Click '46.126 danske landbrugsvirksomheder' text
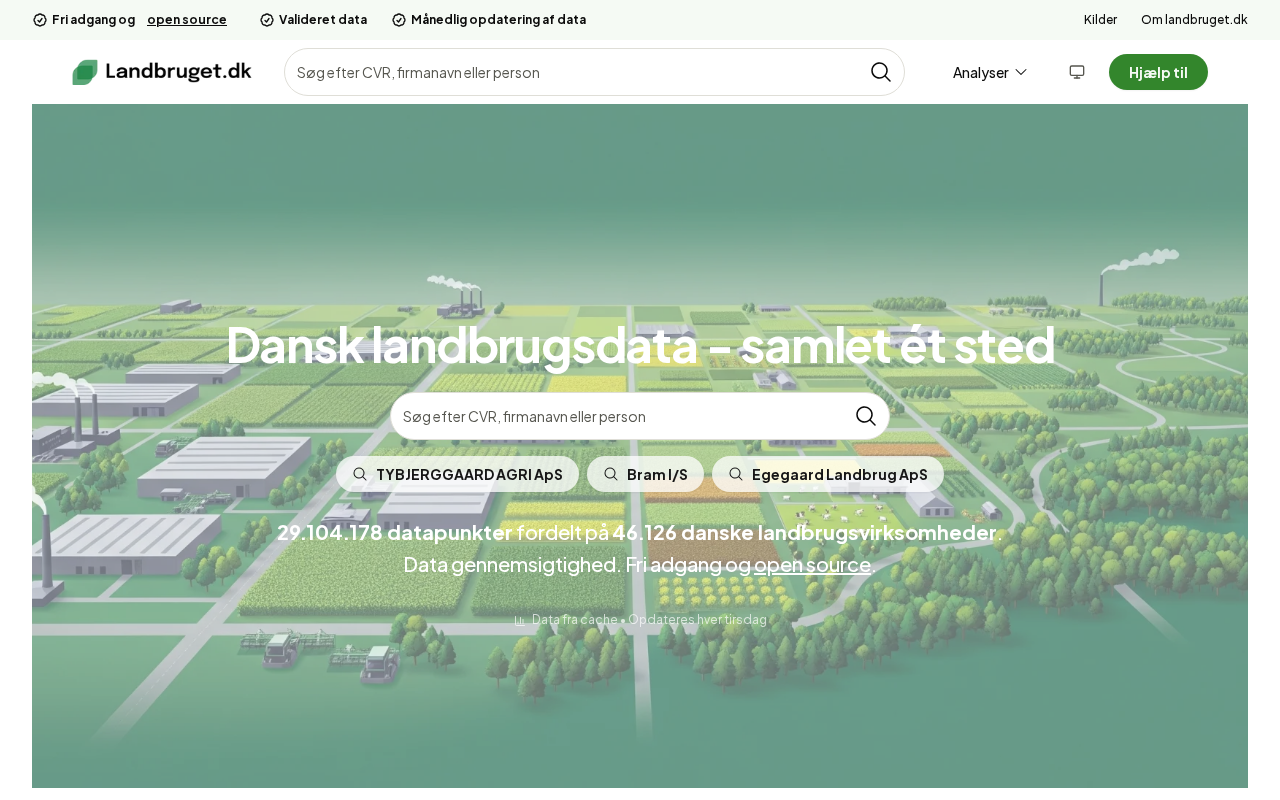The width and height of the screenshot is (1280, 800). tap(805, 532)
